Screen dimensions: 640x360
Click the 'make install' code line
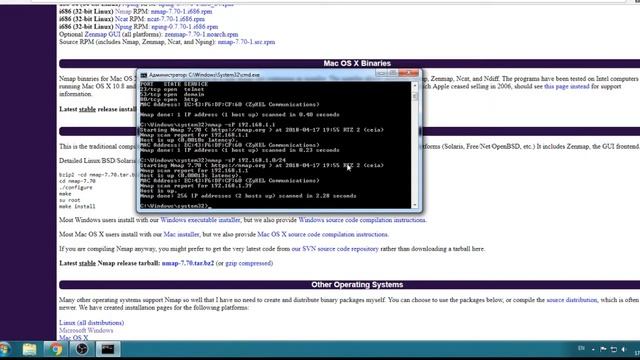pos(77,207)
